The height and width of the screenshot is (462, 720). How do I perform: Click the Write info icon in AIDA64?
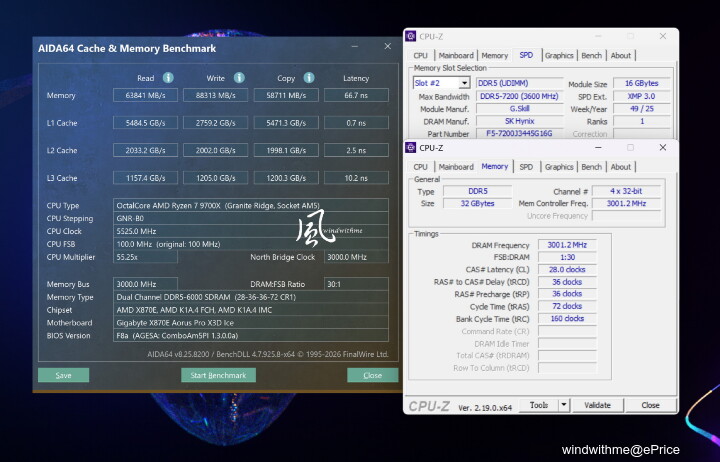pos(239,78)
